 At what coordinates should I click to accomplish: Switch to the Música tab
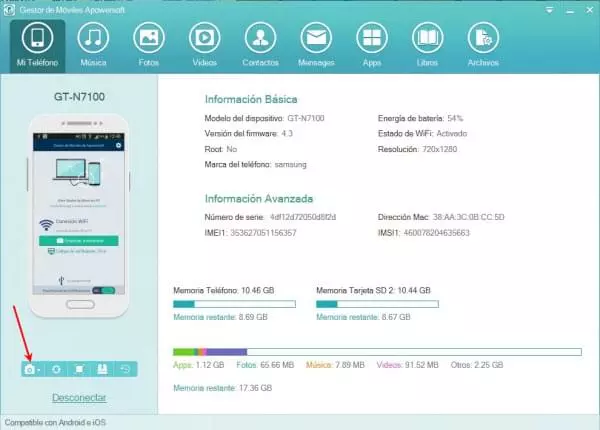click(x=93, y=46)
